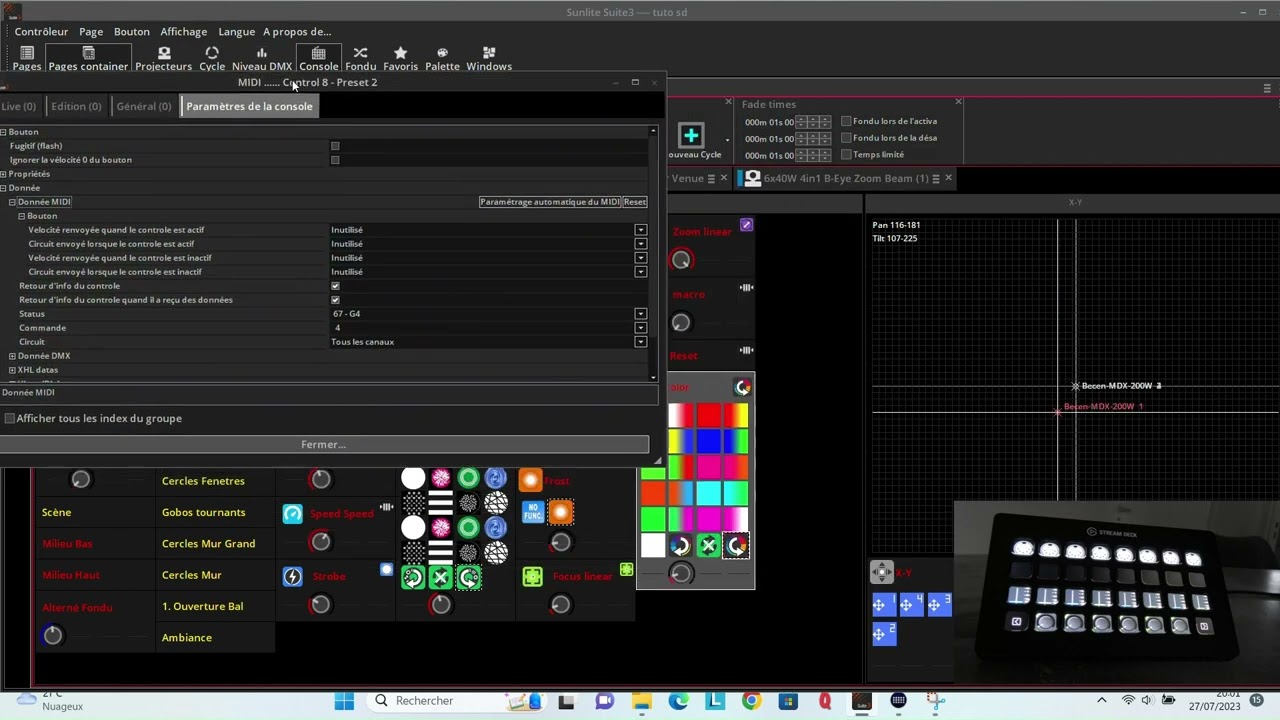Expand the XHL datas node
1280x720 pixels.
point(12,370)
